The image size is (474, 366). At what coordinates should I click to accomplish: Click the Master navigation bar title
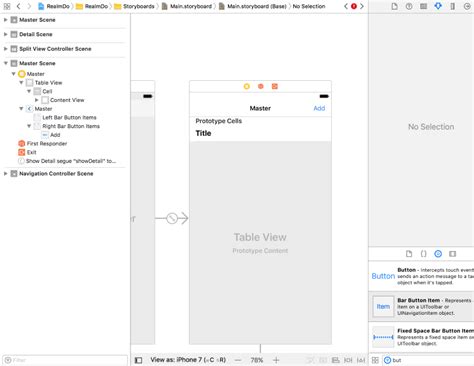point(260,108)
